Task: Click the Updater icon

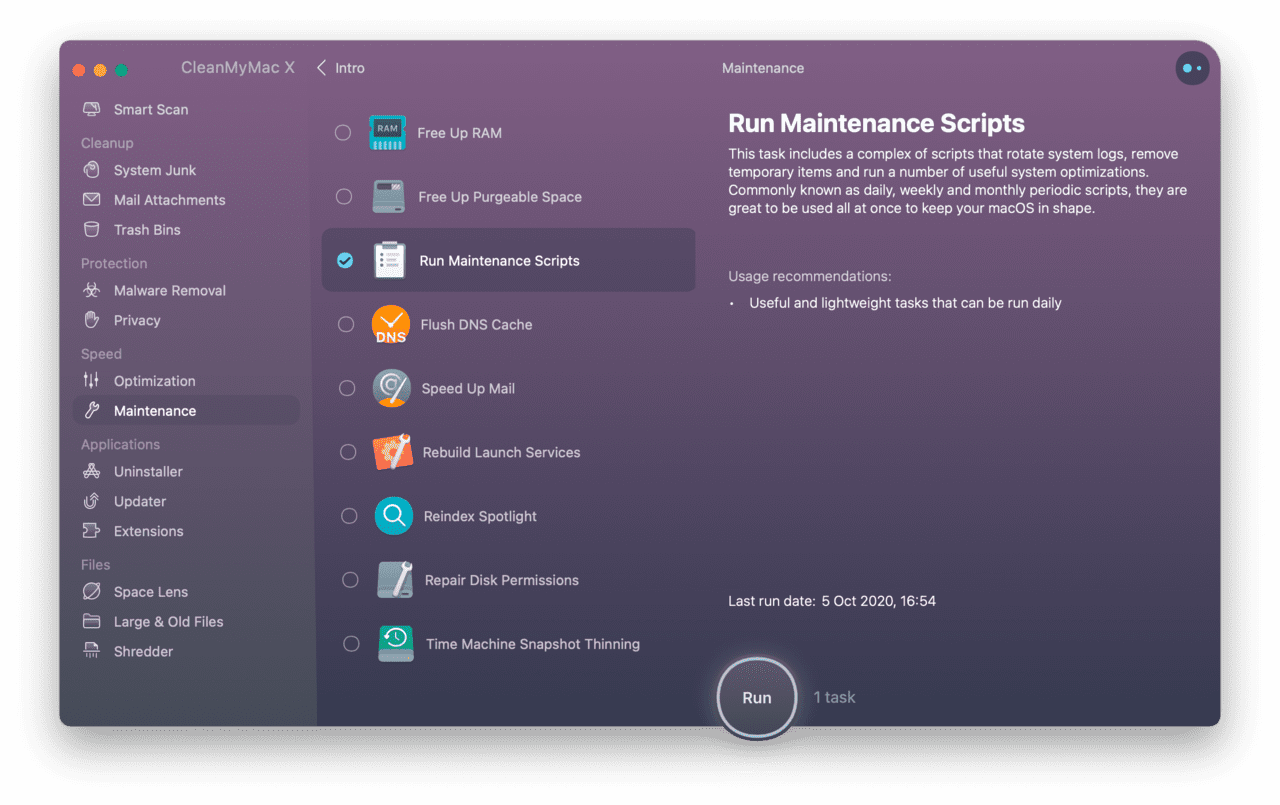Action: coord(92,501)
